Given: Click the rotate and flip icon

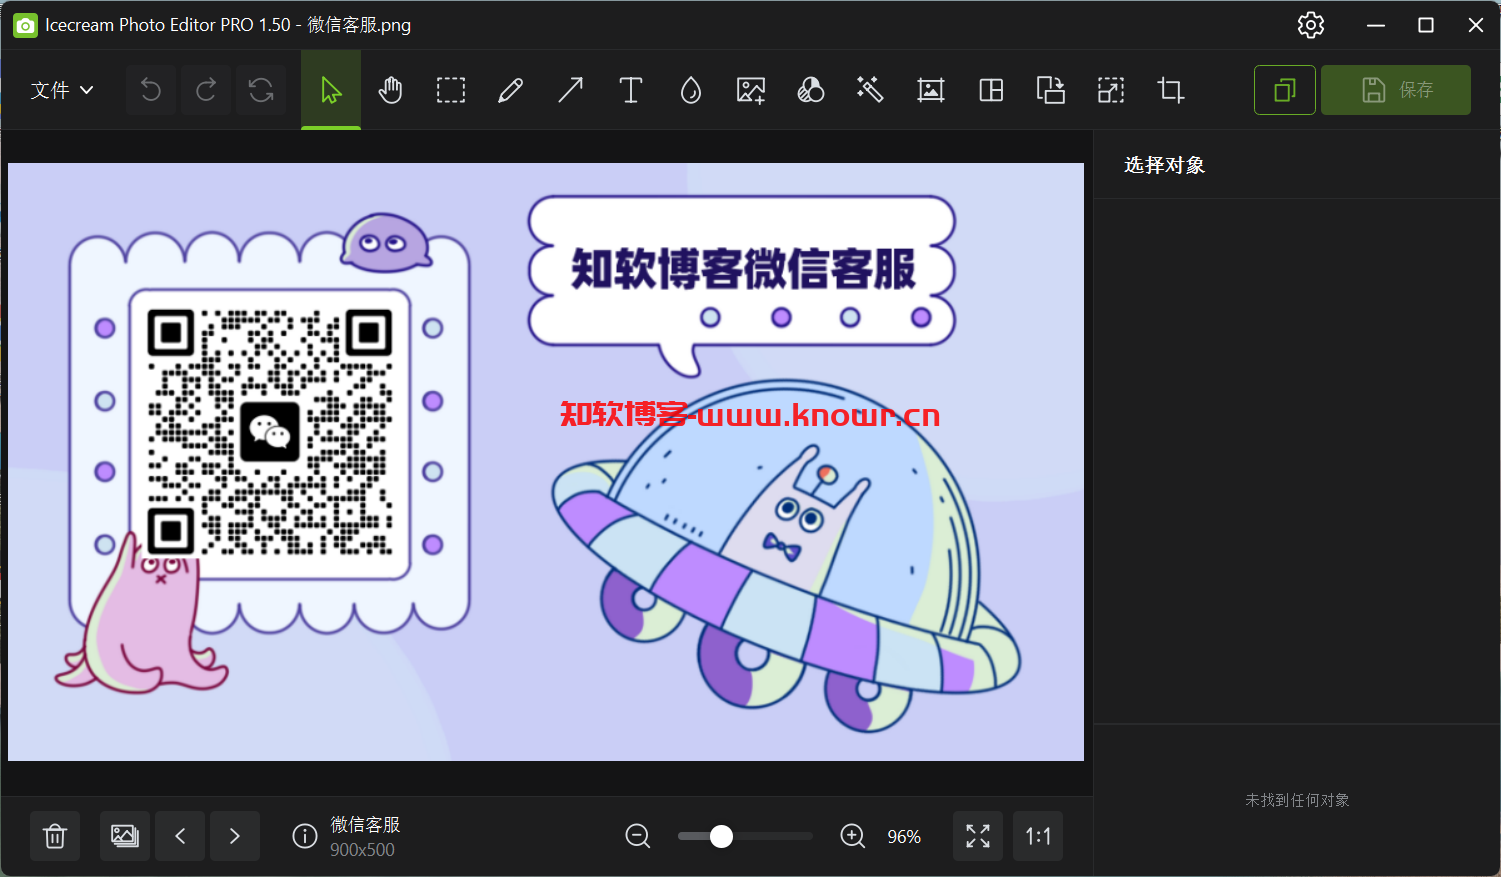Looking at the screenshot, I should 1051,90.
